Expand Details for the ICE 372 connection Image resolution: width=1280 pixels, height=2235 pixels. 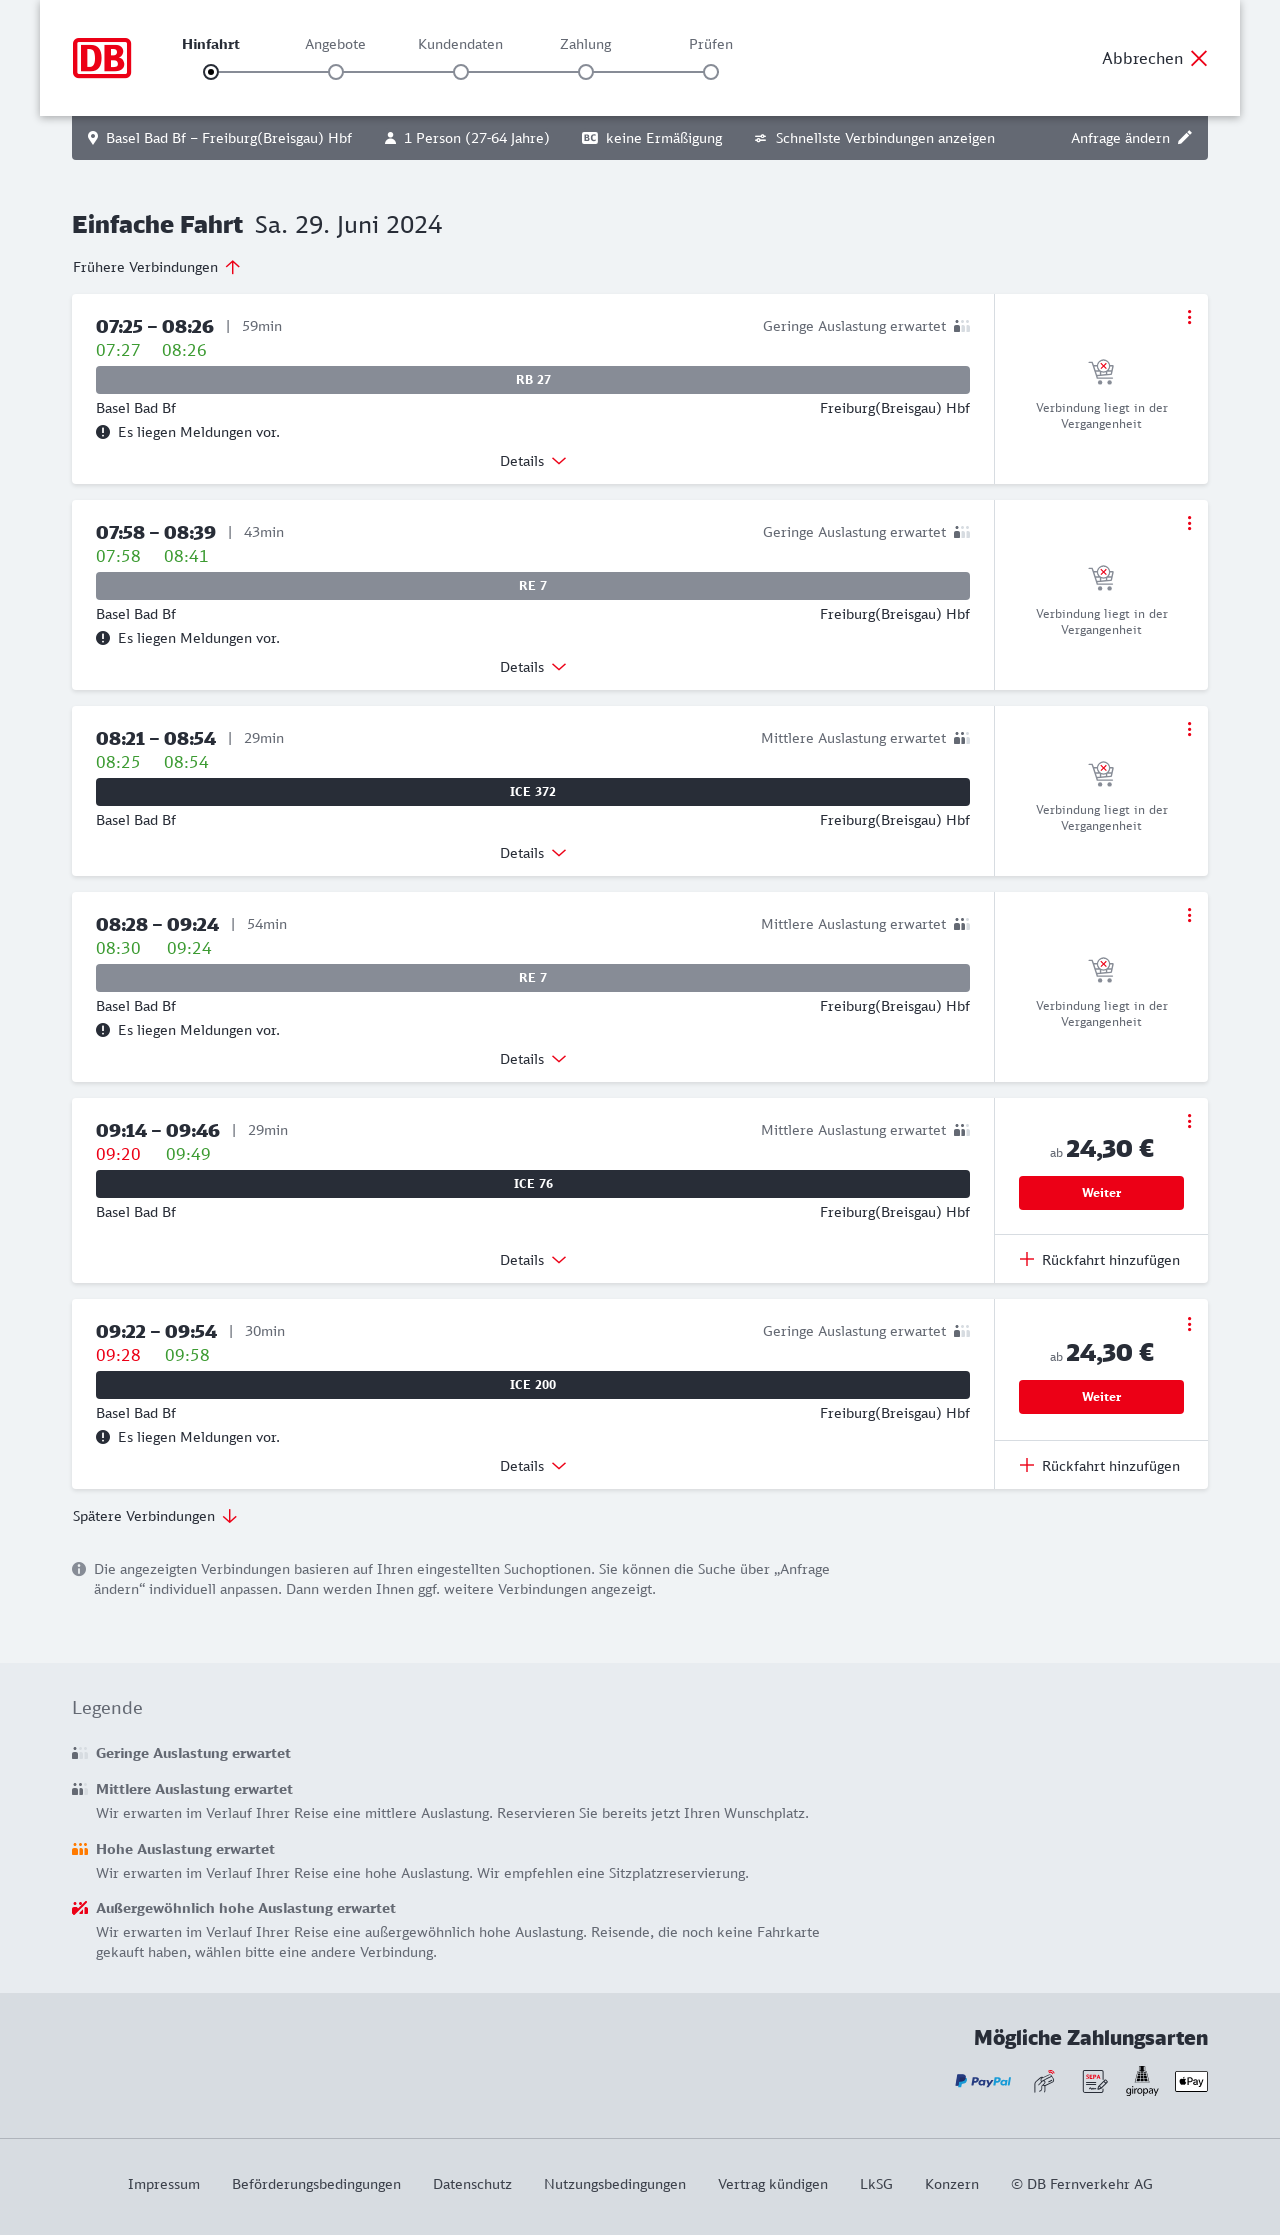tap(533, 853)
